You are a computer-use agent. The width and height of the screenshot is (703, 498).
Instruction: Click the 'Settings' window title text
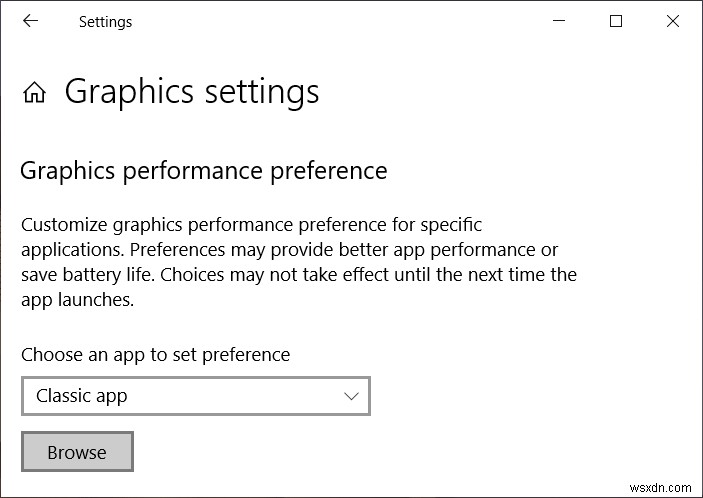click(x=105, y=22)
